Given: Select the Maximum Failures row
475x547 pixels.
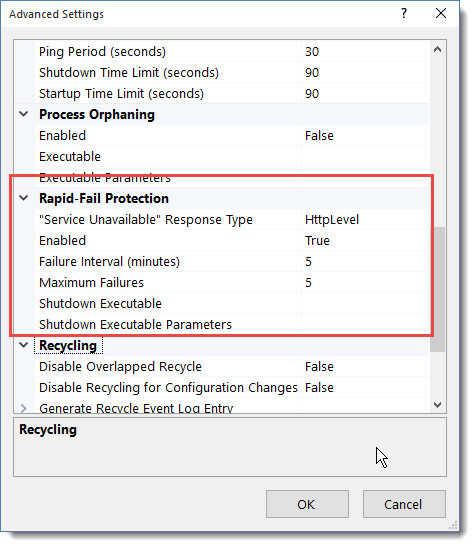Looking at the screenshot, I should [232, 283].
